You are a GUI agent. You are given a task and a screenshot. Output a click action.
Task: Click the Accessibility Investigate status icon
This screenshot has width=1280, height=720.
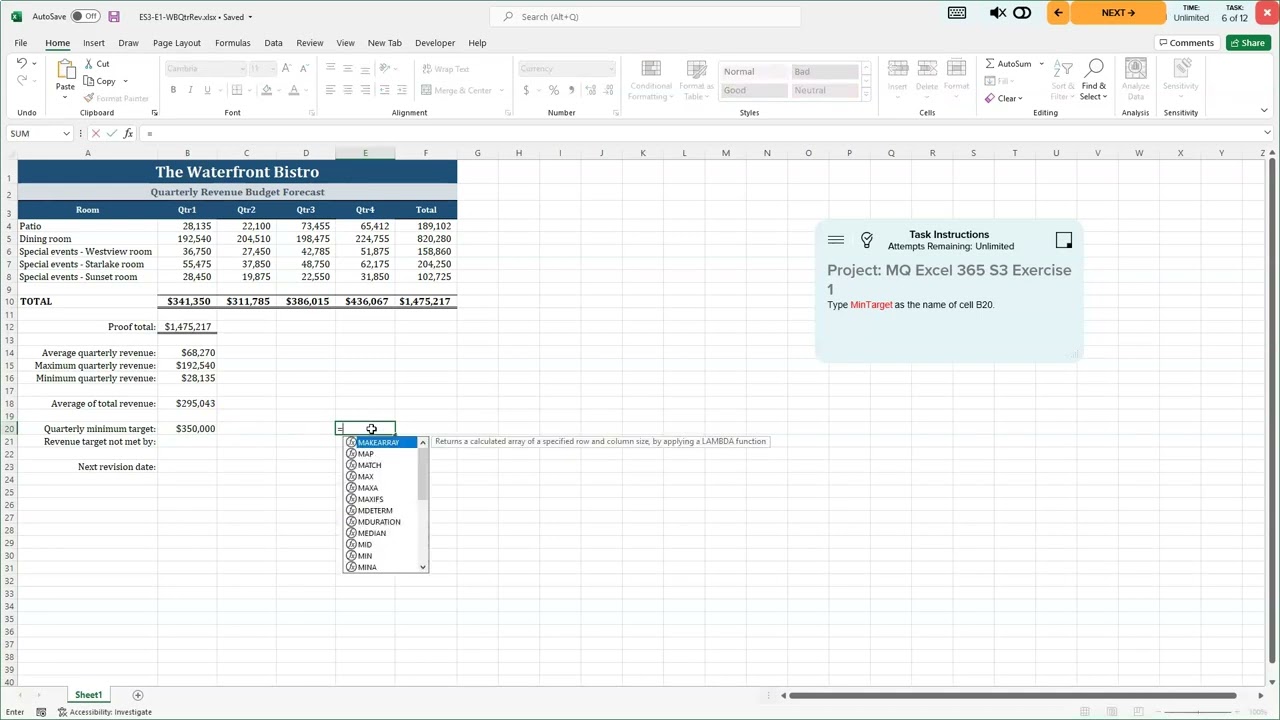click(62, 712)
